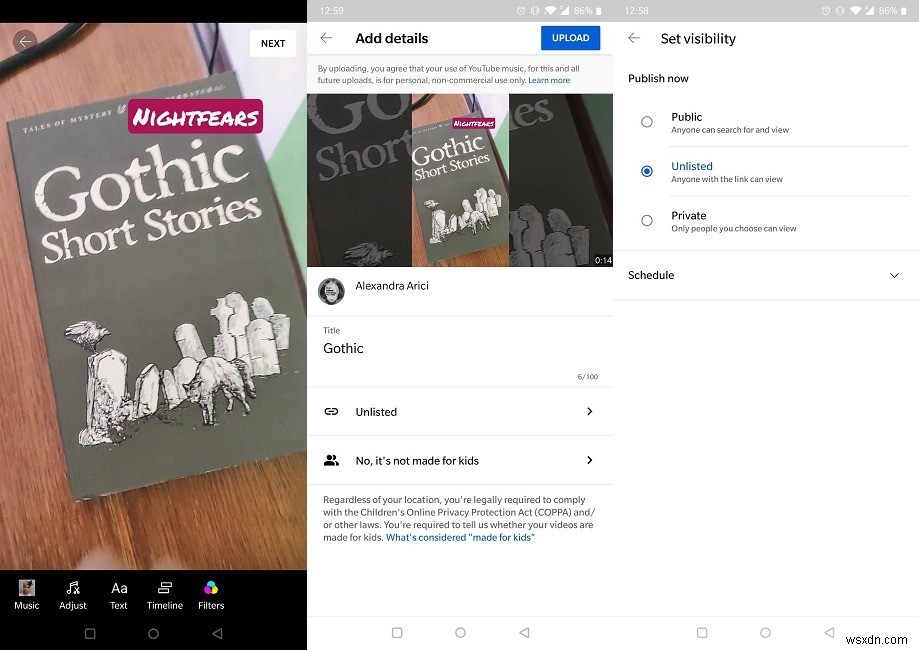Tap back triangle on Set visibility navigation bar
Image resolution: width=919 pixels, height=650 pixels.
pyautogui.click(x=829, y=633)
